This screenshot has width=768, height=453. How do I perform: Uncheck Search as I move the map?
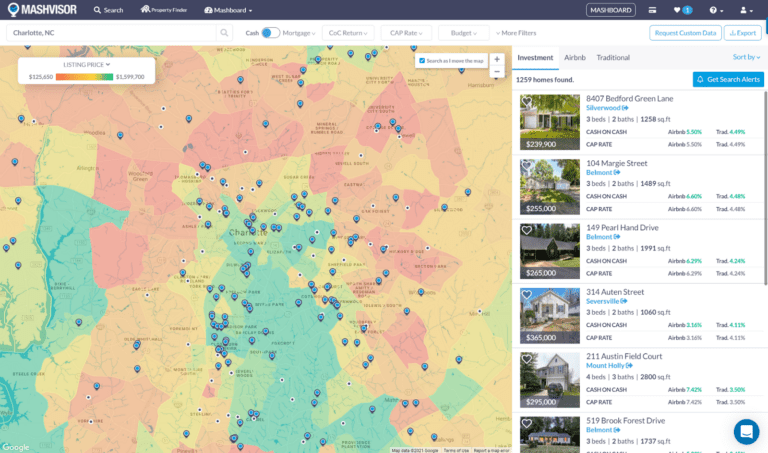click(x=423, y=61)
